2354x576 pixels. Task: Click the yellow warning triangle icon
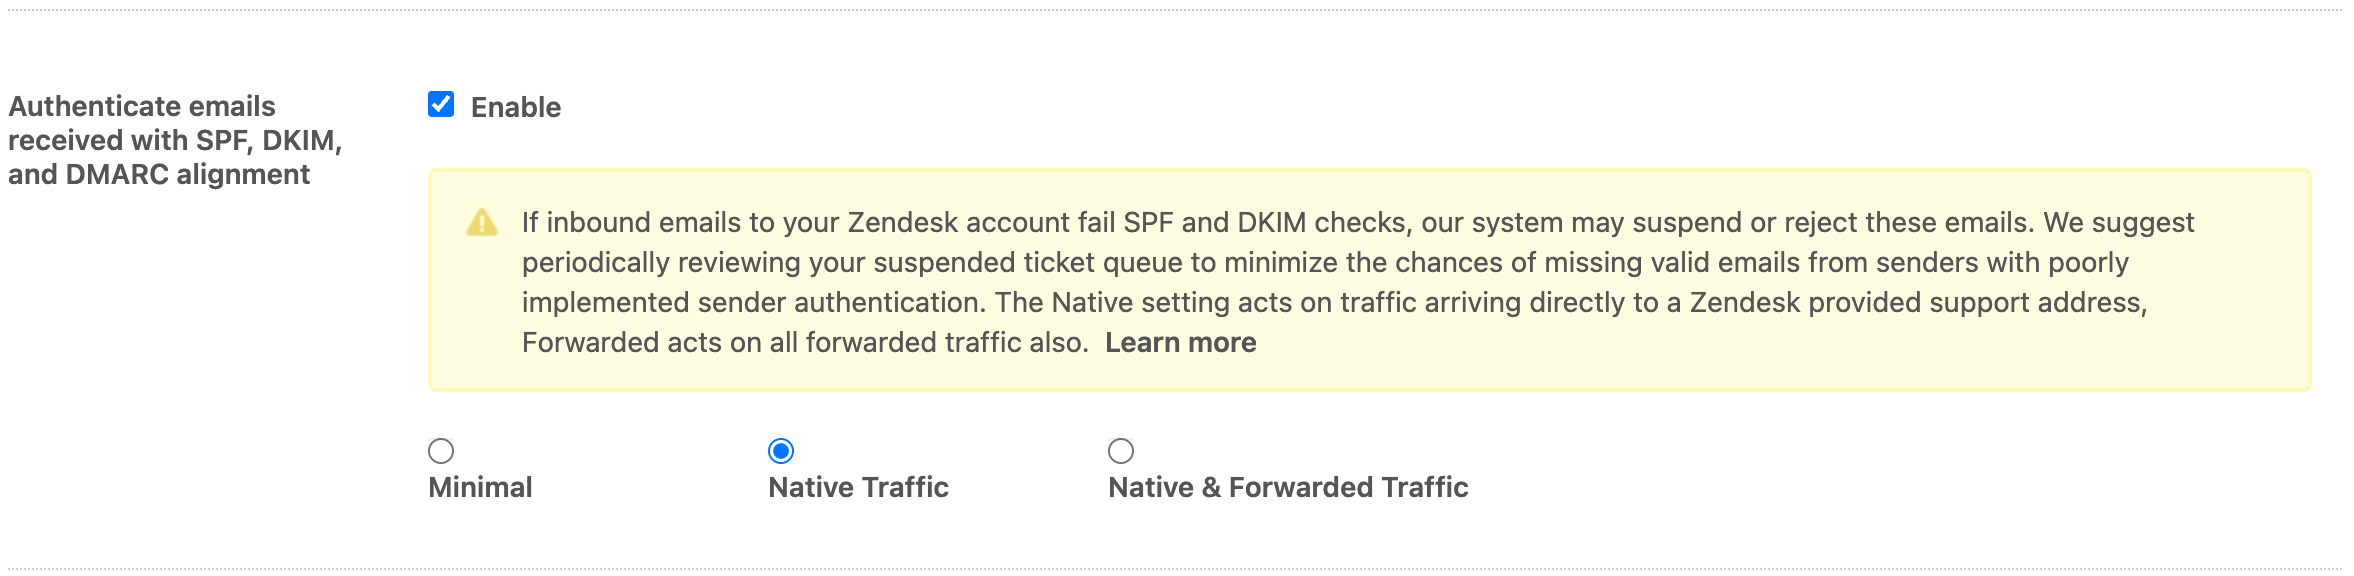[x=482, y=222]
